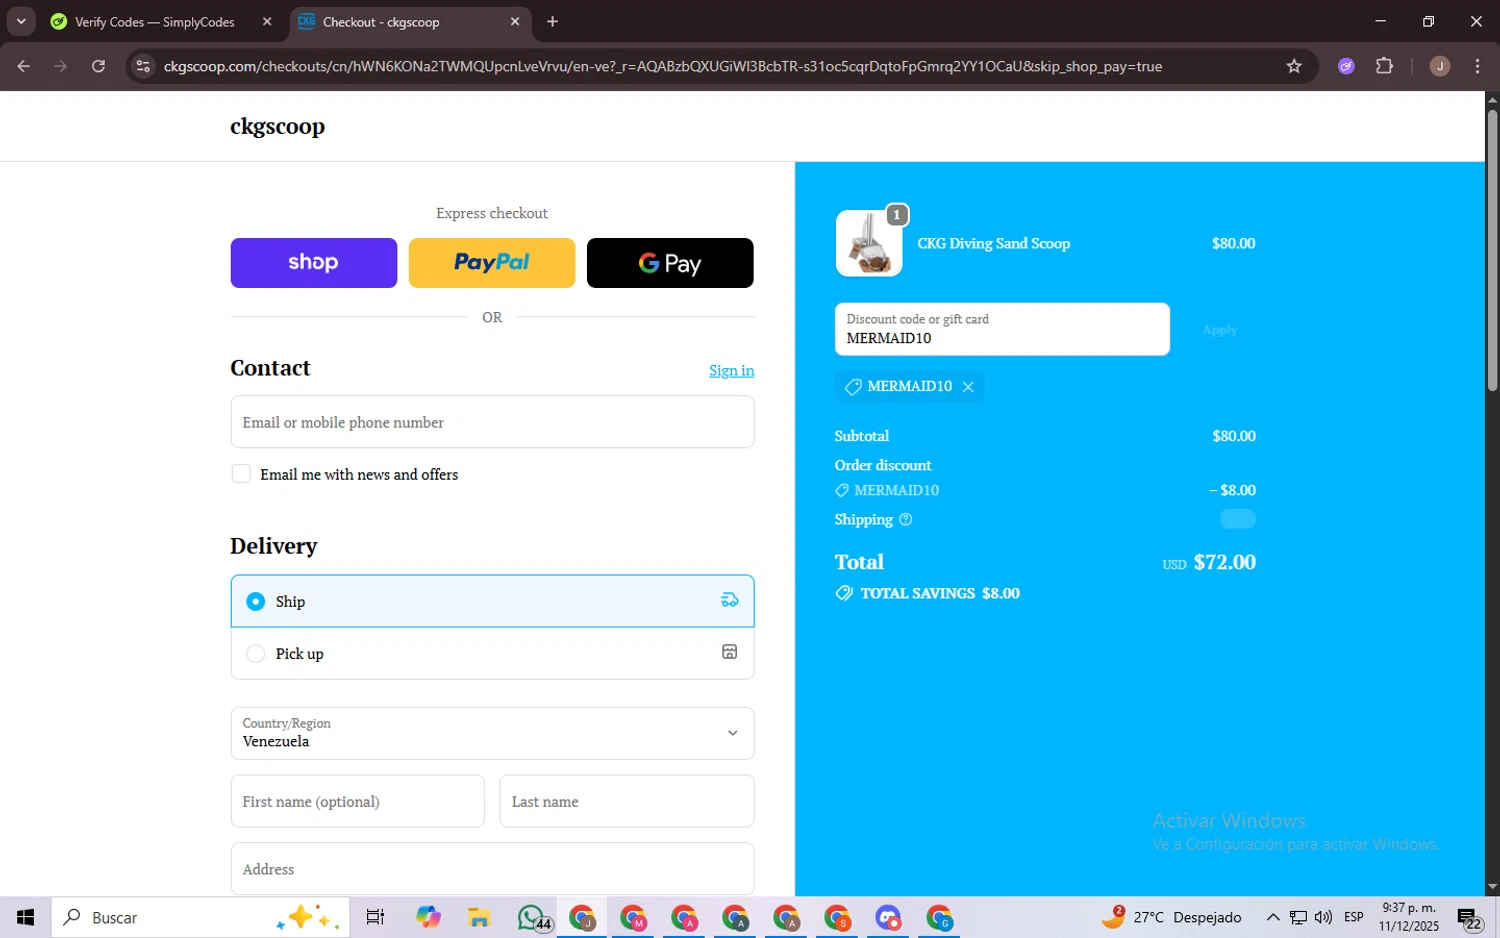Open the purple extension icon
Screen dimensions: 1500x938
click(x=1346, y=66)
